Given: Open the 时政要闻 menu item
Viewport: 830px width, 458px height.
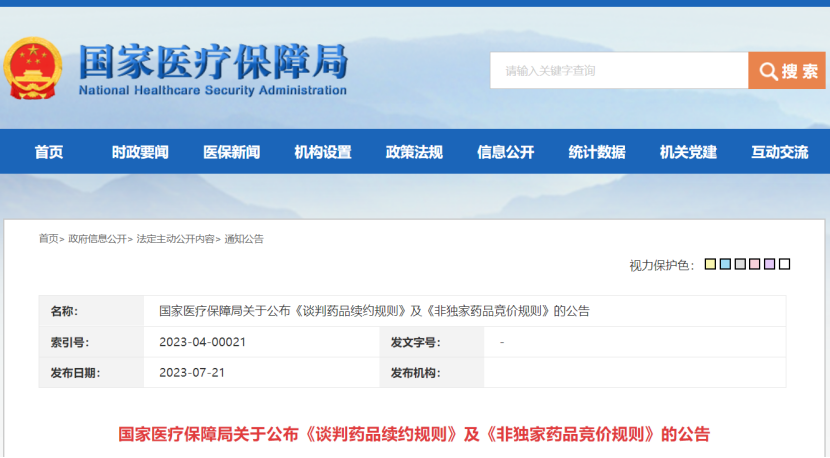Looking at the screenshot, I should (x=140, y=152).
